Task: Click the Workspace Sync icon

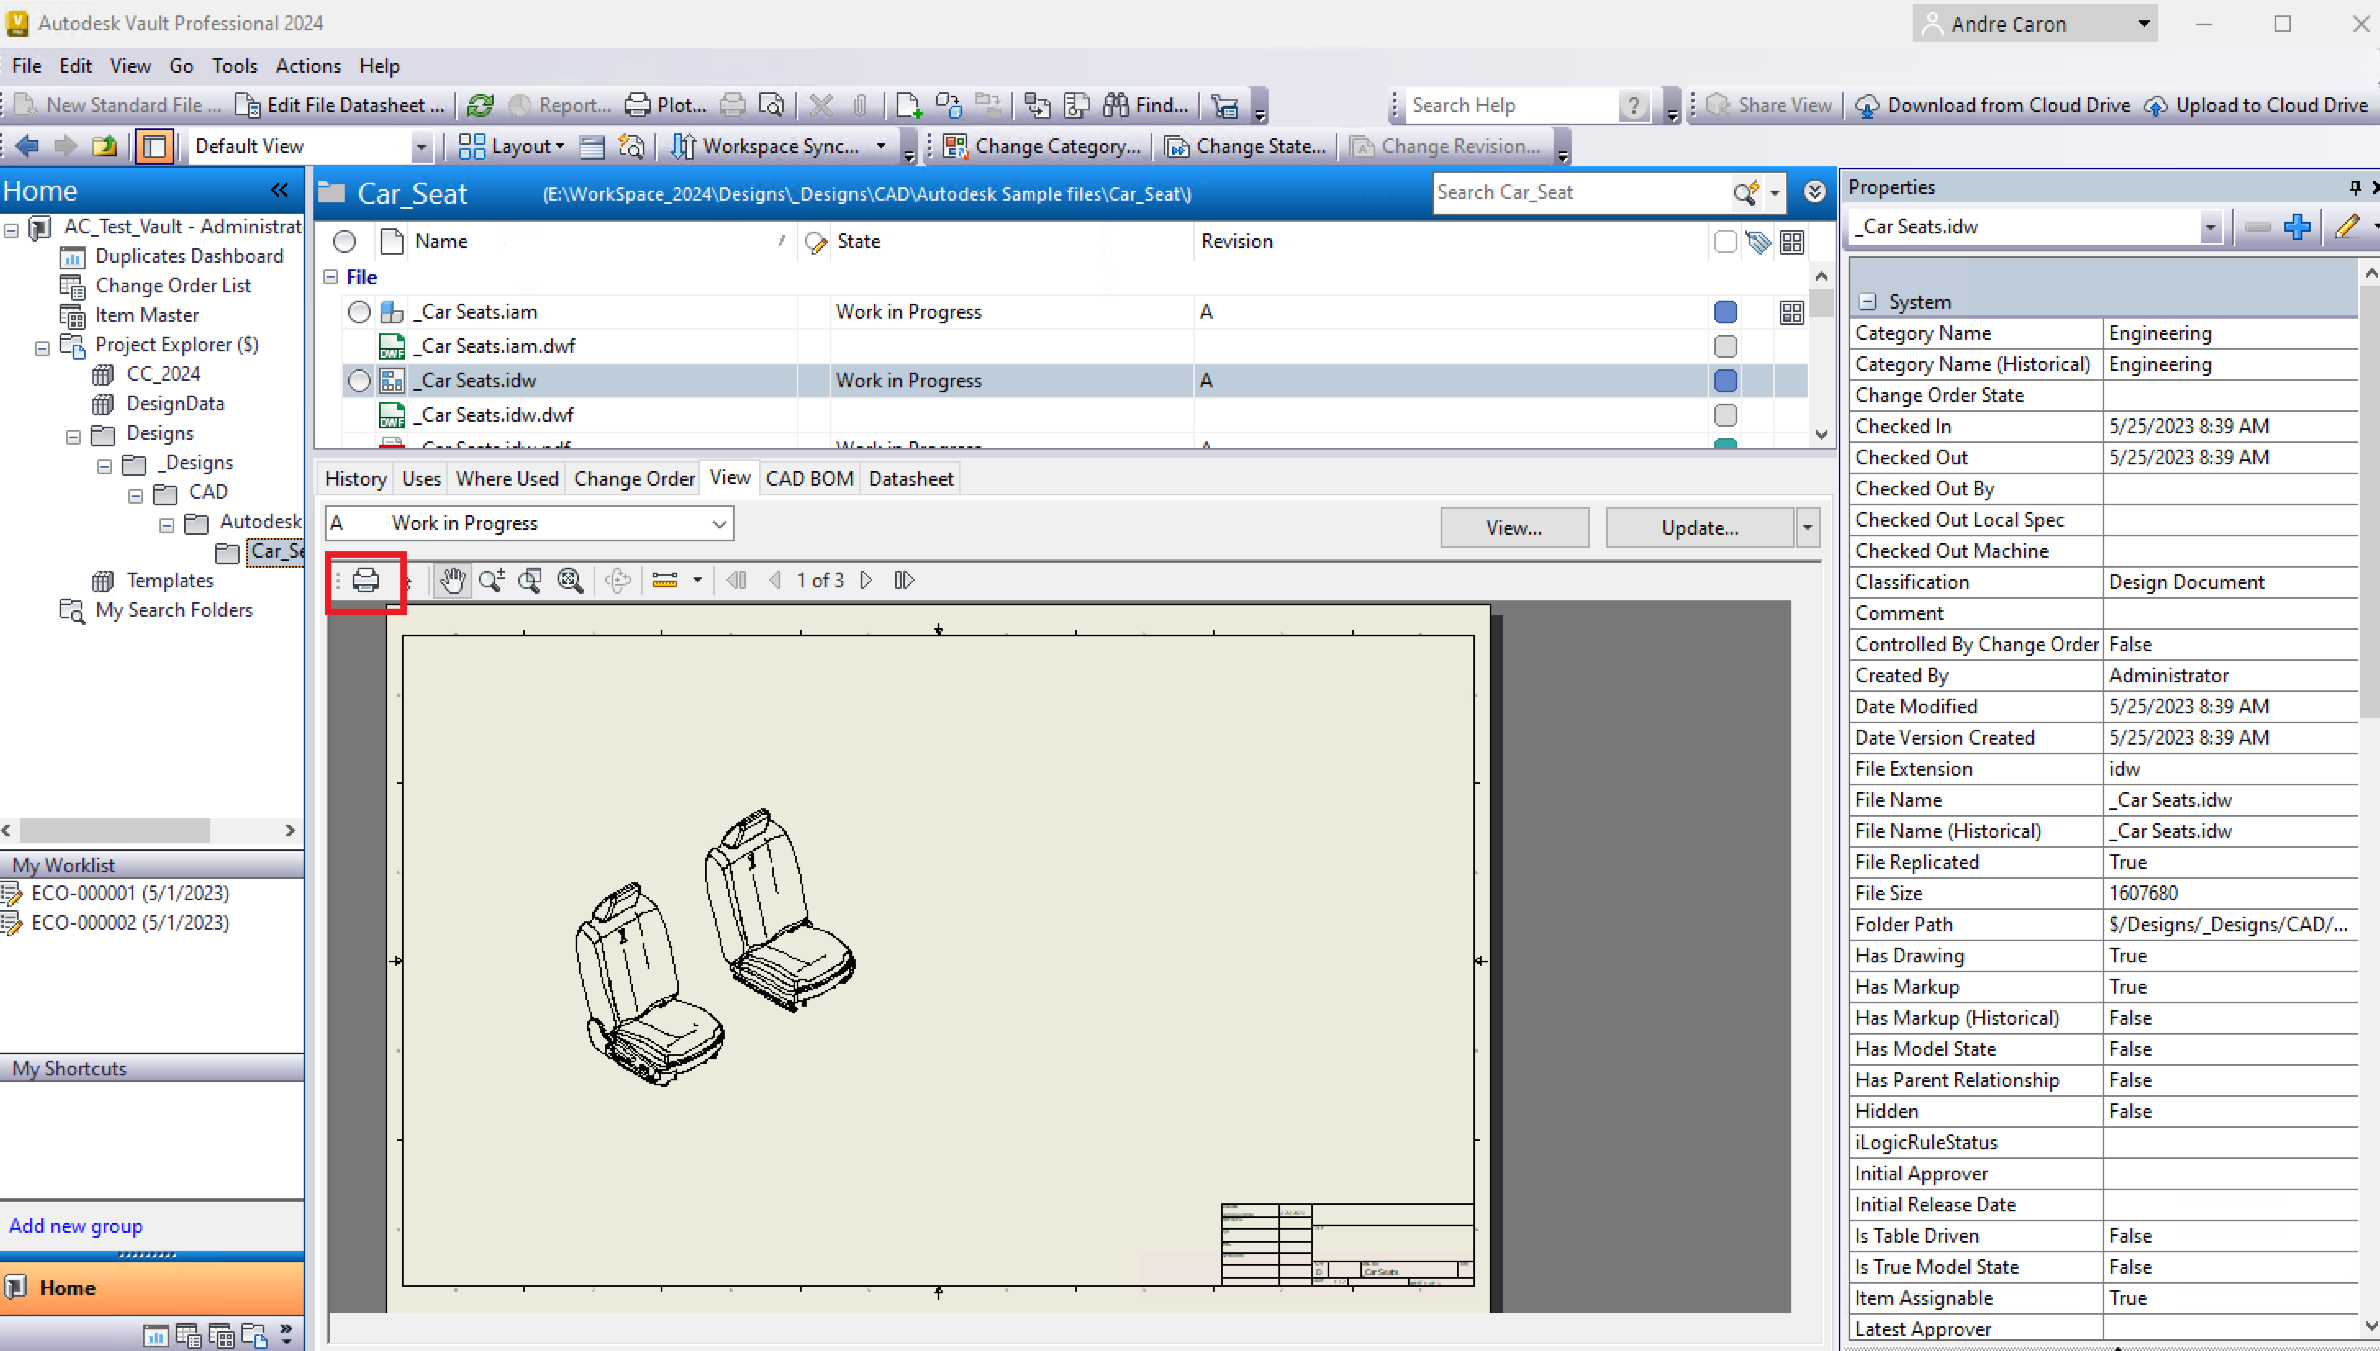Action: pos(684,146)
